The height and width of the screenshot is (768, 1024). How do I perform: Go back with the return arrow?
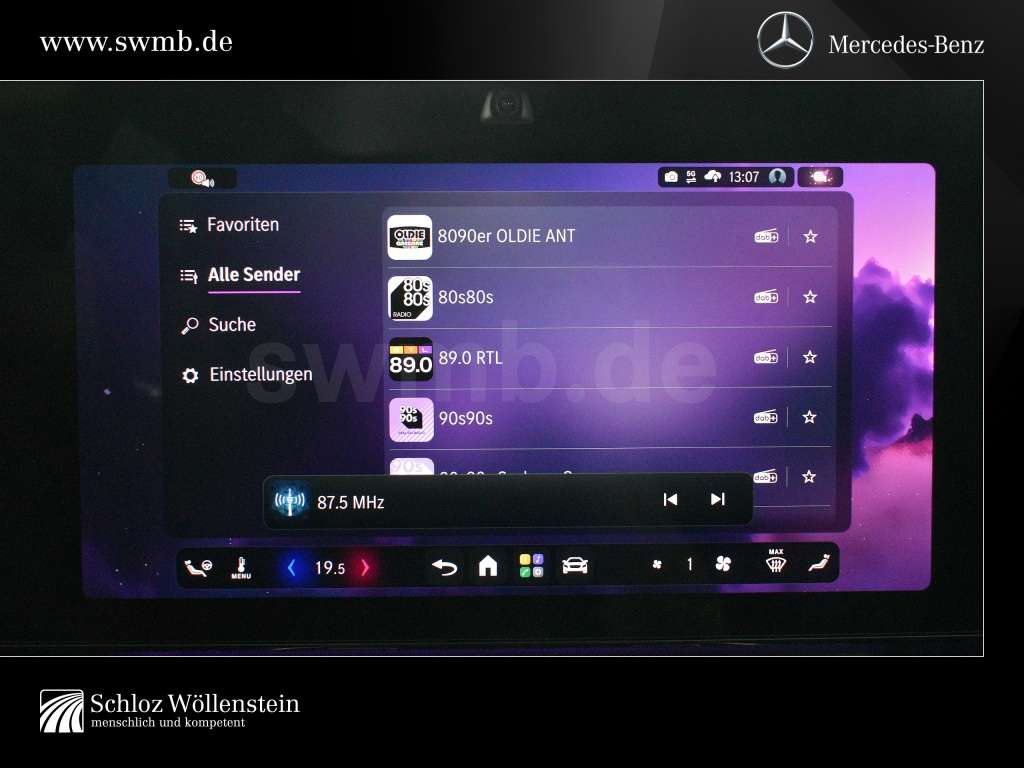[445, 567]
